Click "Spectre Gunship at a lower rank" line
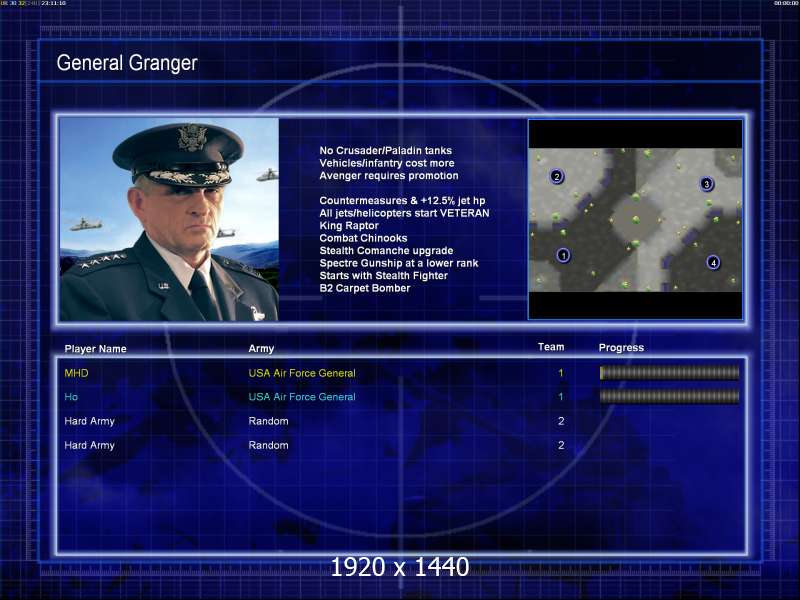The height and width of the screenshot is (600, 800). 399,263
